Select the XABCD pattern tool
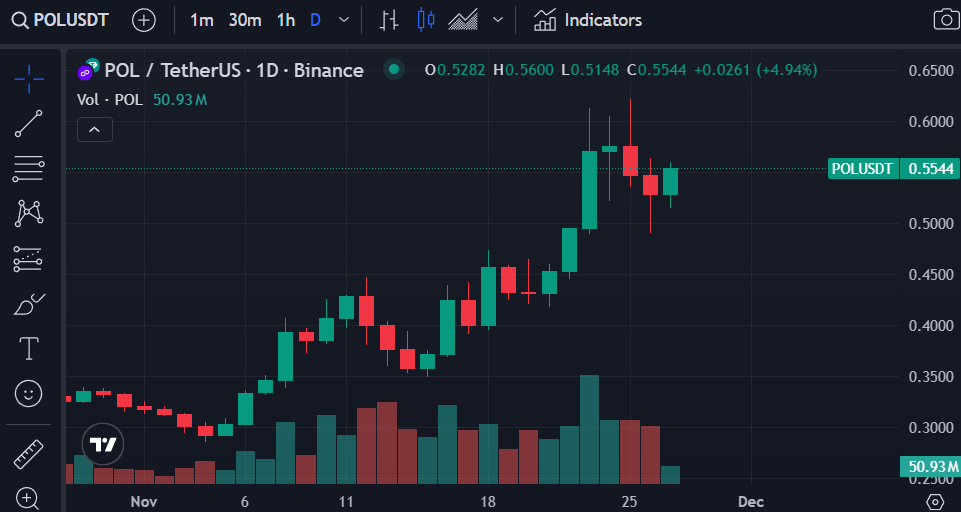 tap(29, 213)
